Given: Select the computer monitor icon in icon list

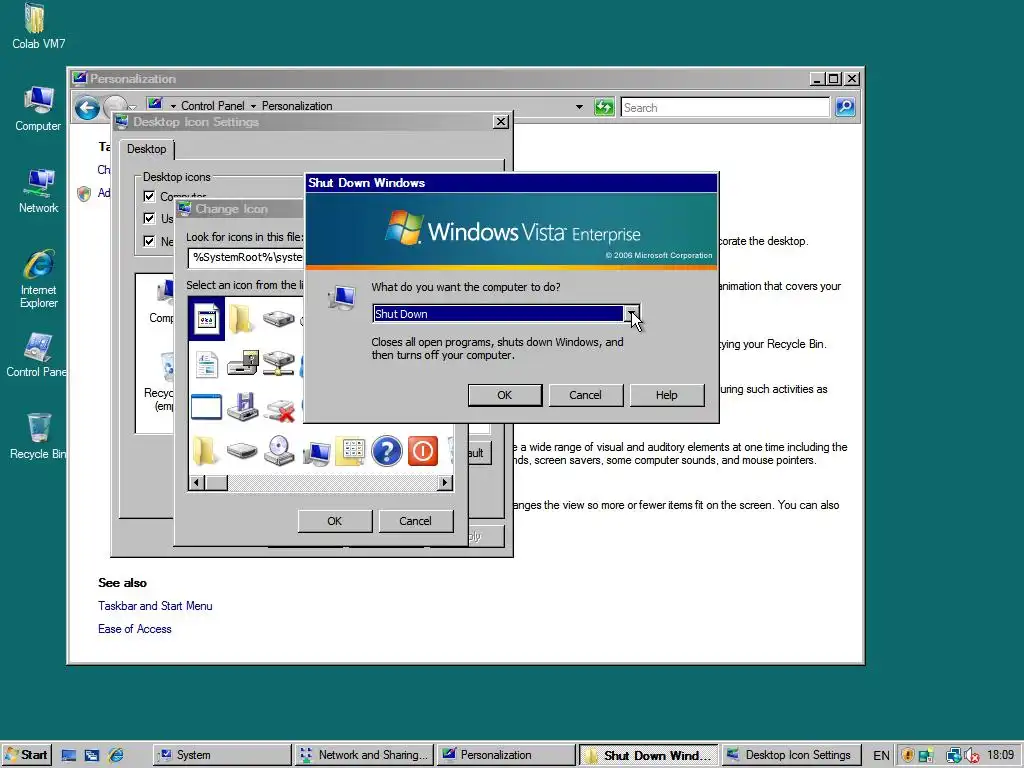Looking at the screenshot, I should 317,453.
